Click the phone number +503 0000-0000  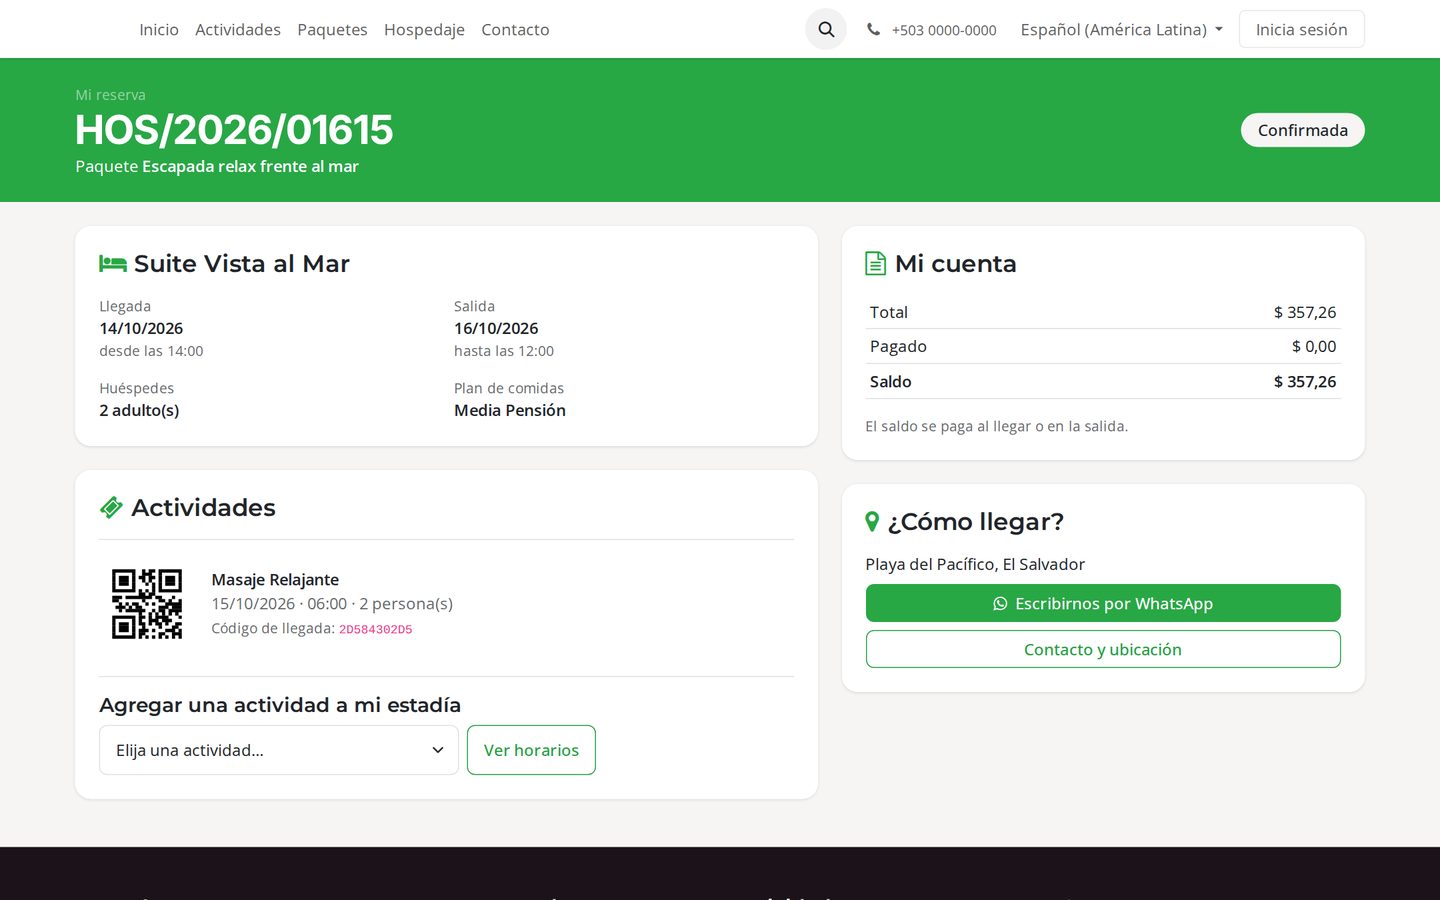(944, 30)
